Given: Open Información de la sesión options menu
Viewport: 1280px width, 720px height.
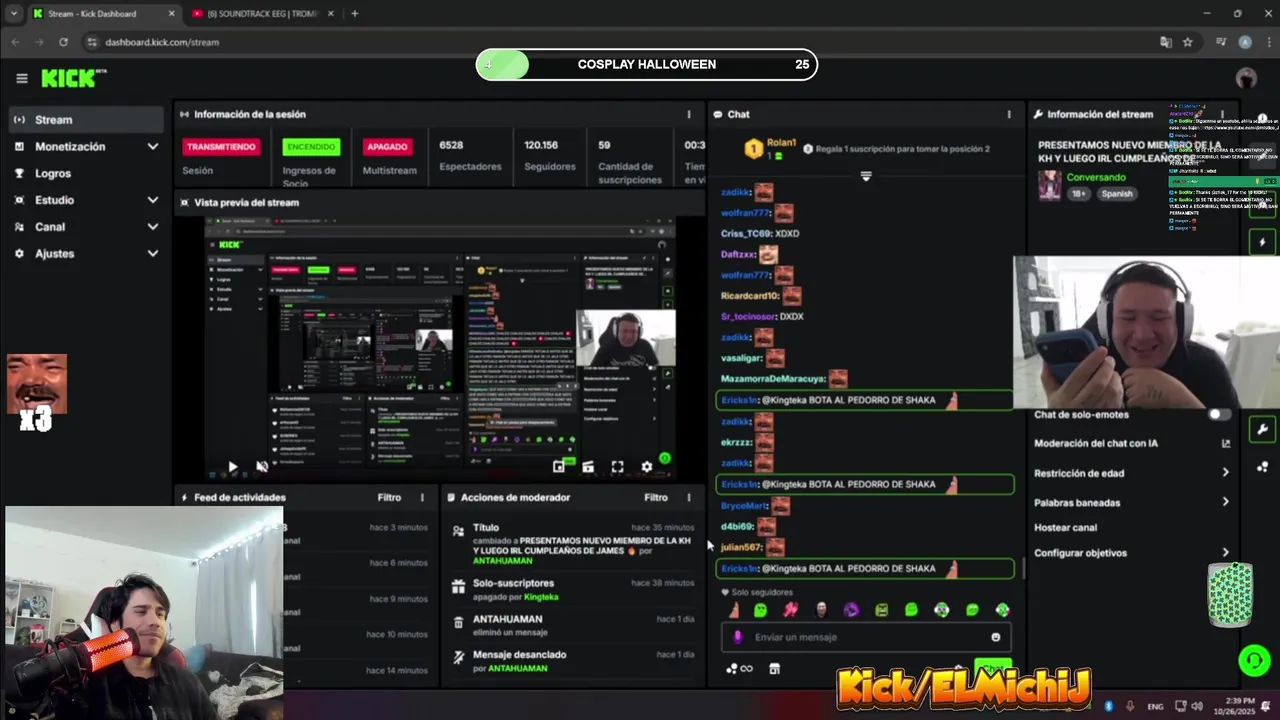Looking at the screenshot, I should pos(688,114).
